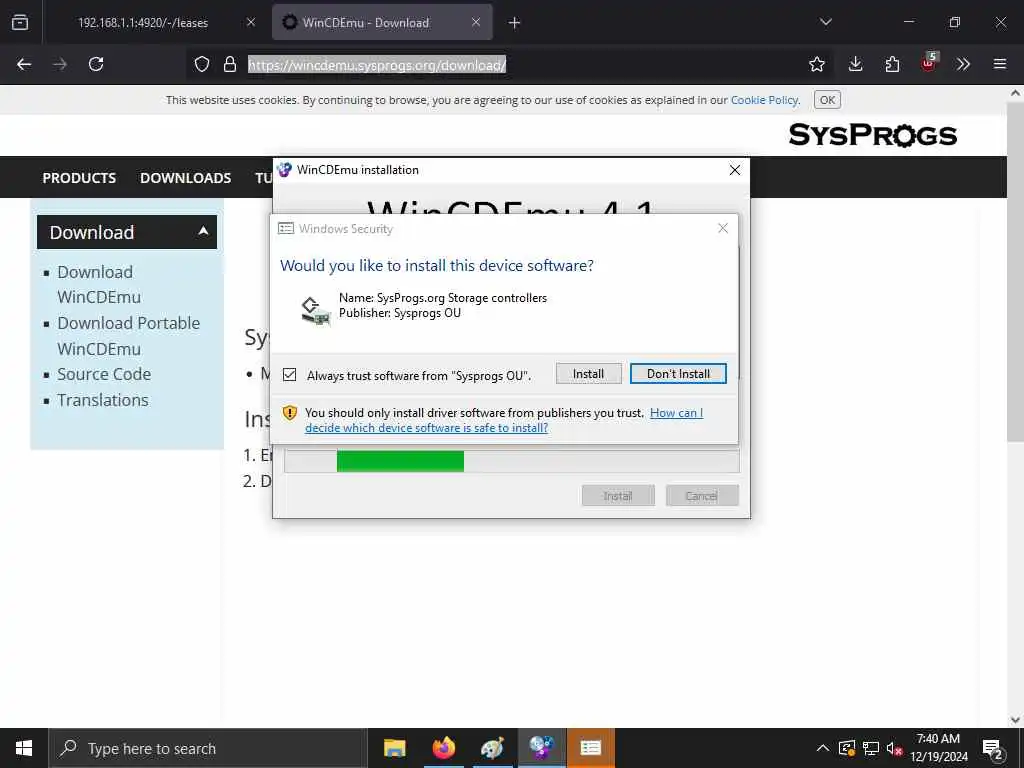1024x768 pixels.
Task: Click the site padlock security icon
Action: click(230, 64)
